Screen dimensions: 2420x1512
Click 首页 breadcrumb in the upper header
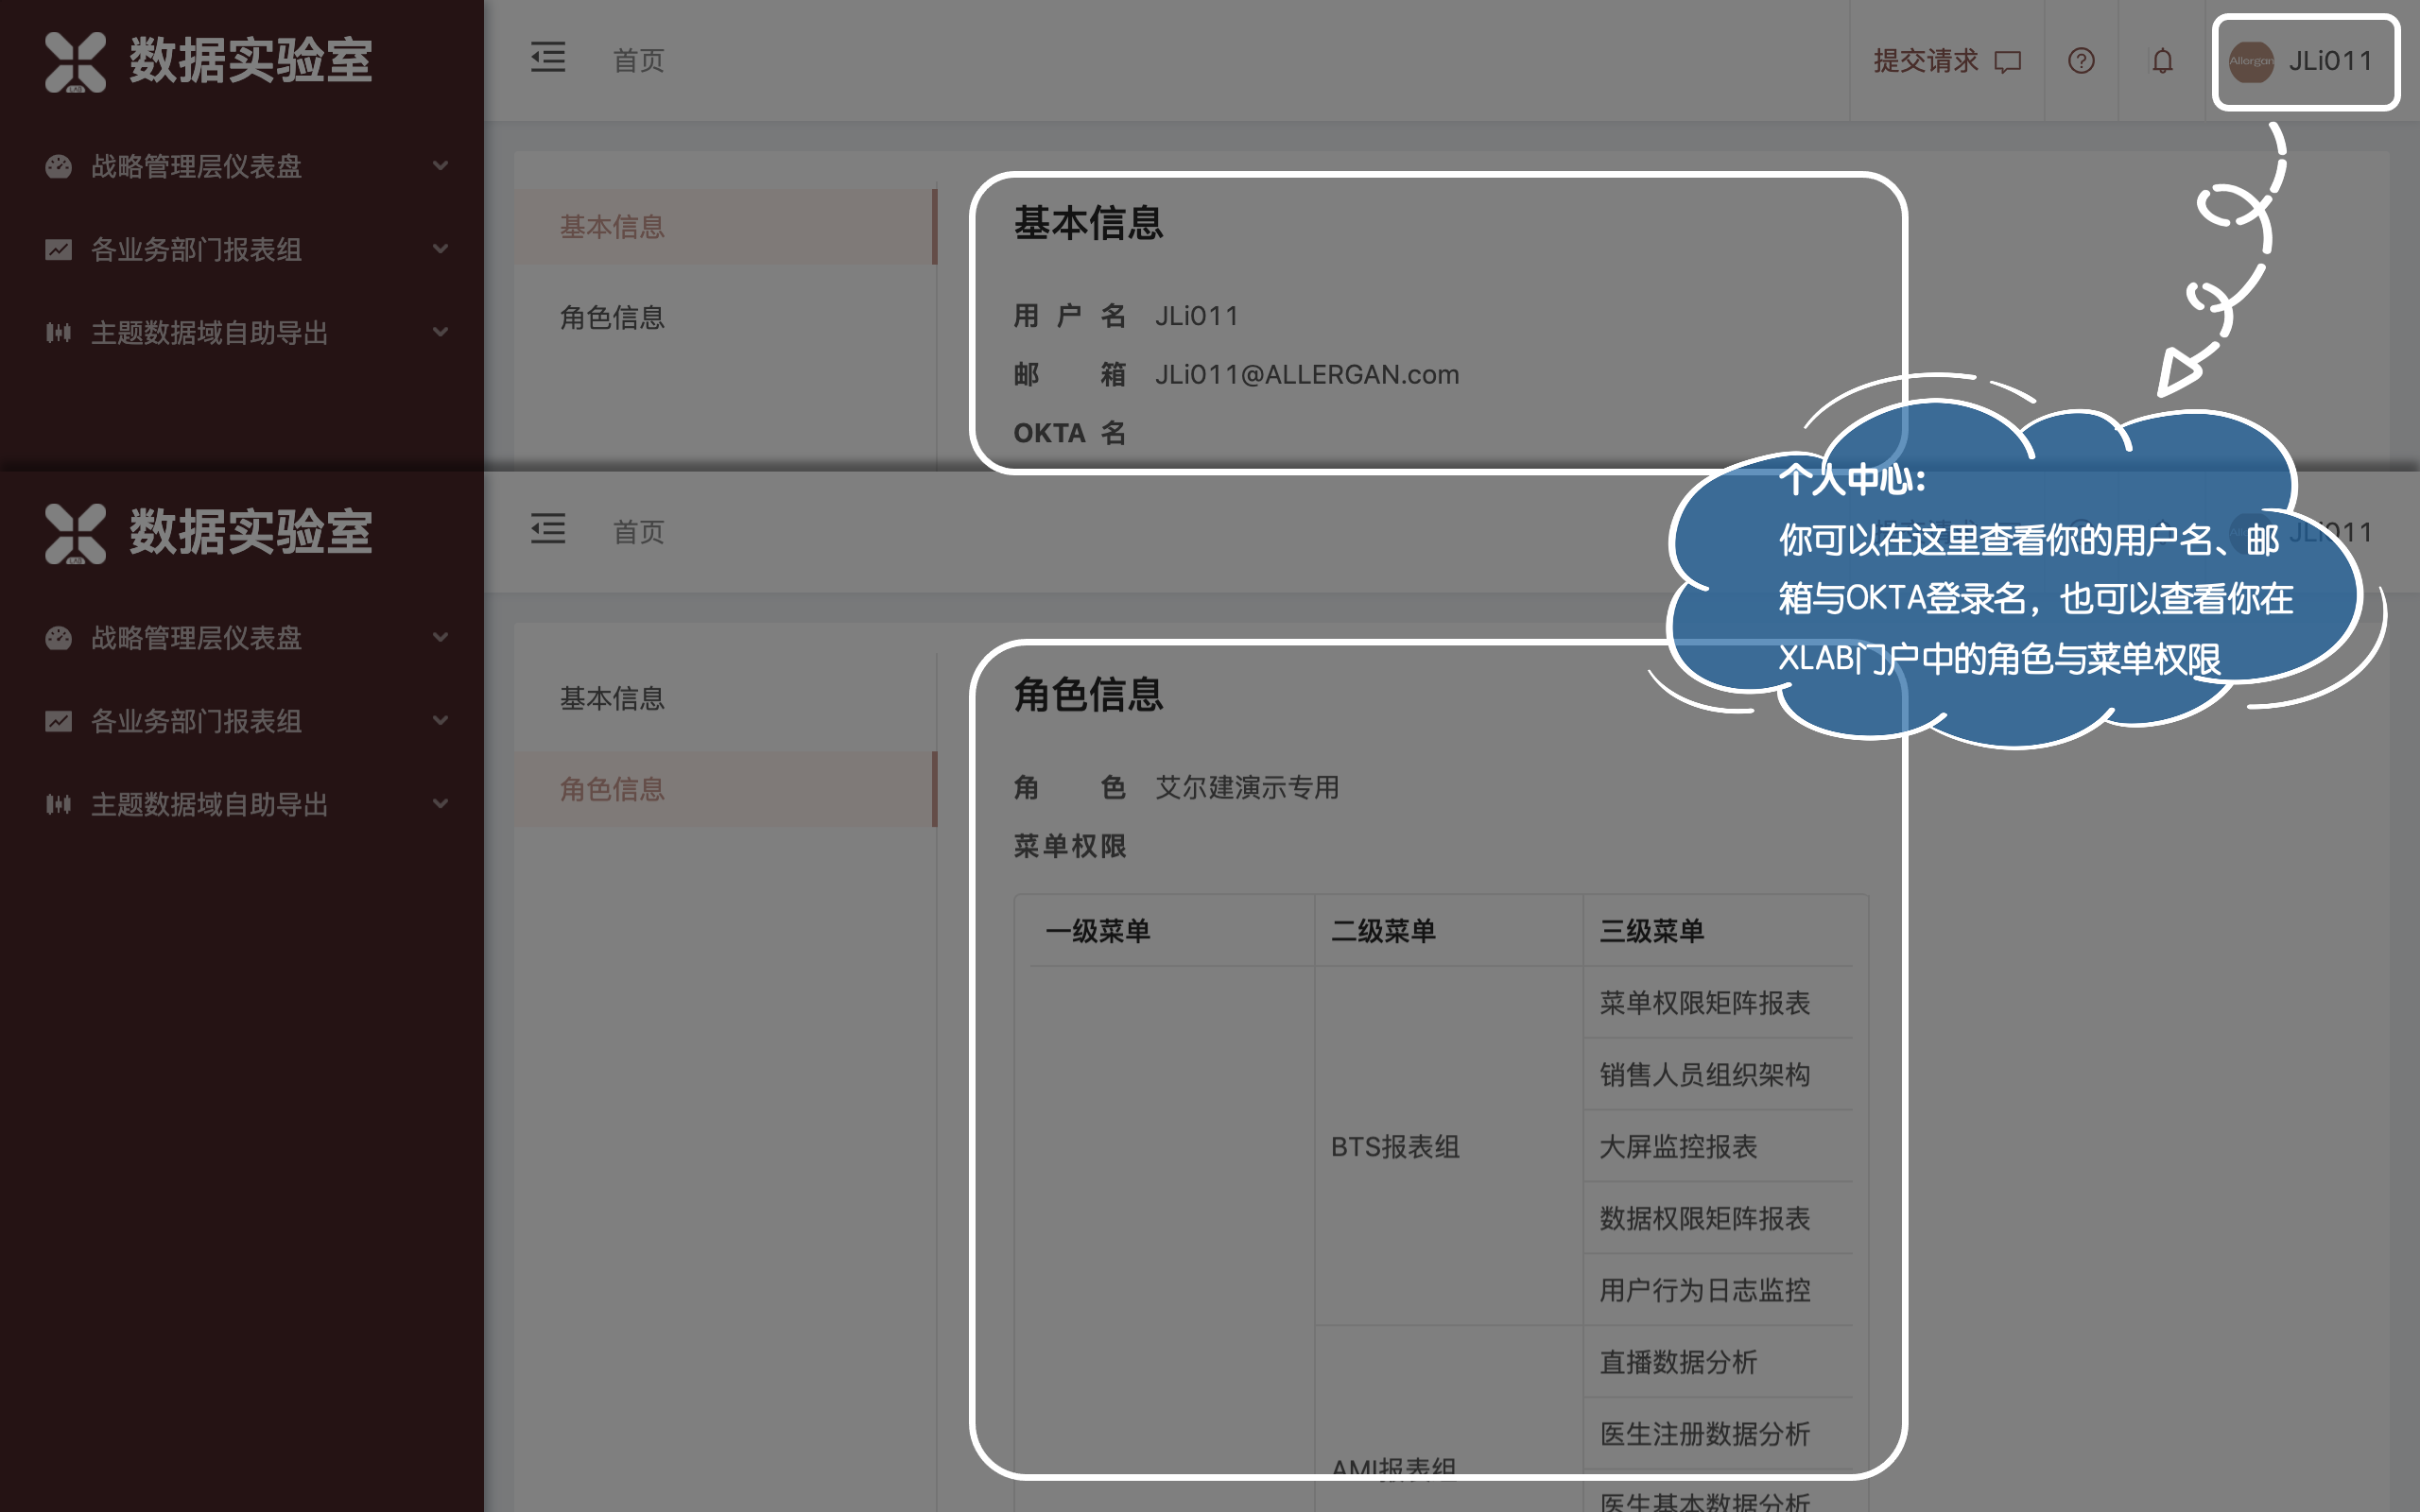click(638, 61)
